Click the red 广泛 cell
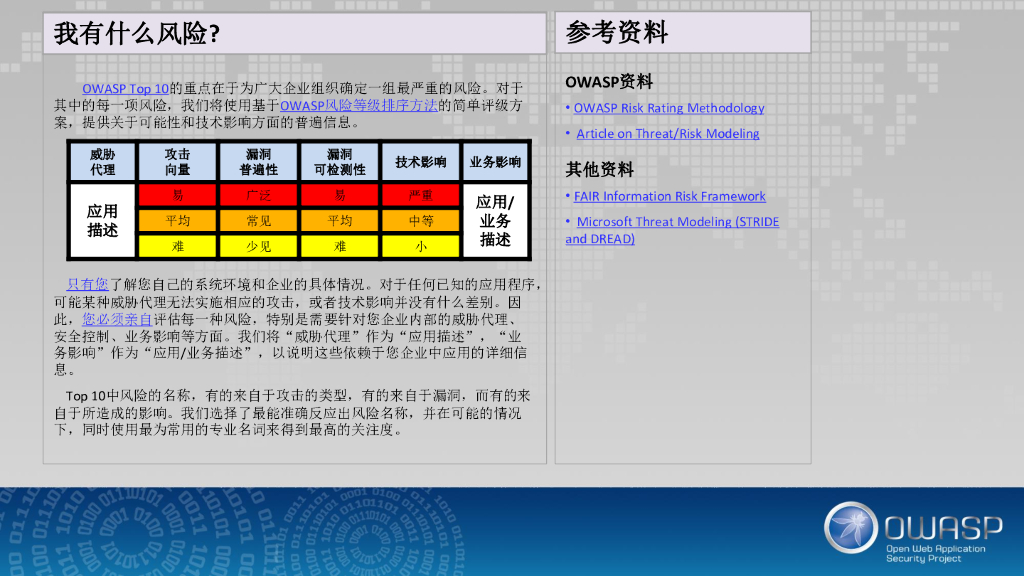Screen dimensions: 1024x576 [x=259, y=195]
